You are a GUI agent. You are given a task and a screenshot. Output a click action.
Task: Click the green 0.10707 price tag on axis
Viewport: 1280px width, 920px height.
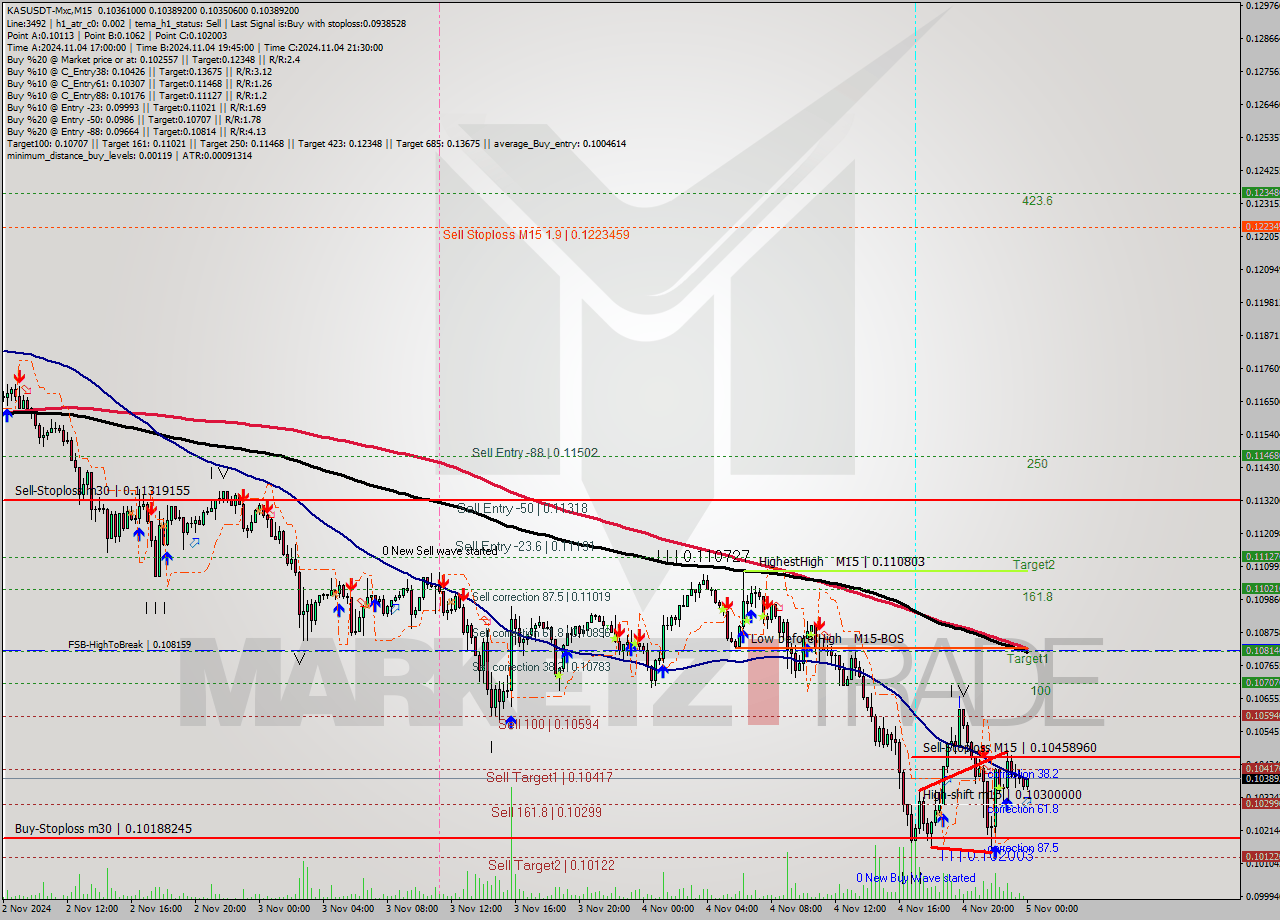1260,682
